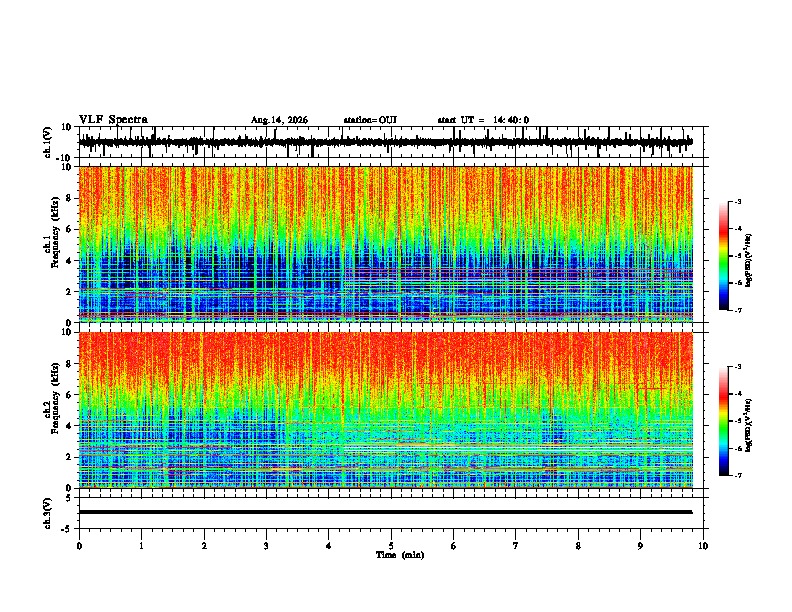Click the "6" kHz tick on ch.2 frequency axis
Image resolution: width=792 pixels, height=612 pixels.
pyautogui.click(x=69, y=395)
